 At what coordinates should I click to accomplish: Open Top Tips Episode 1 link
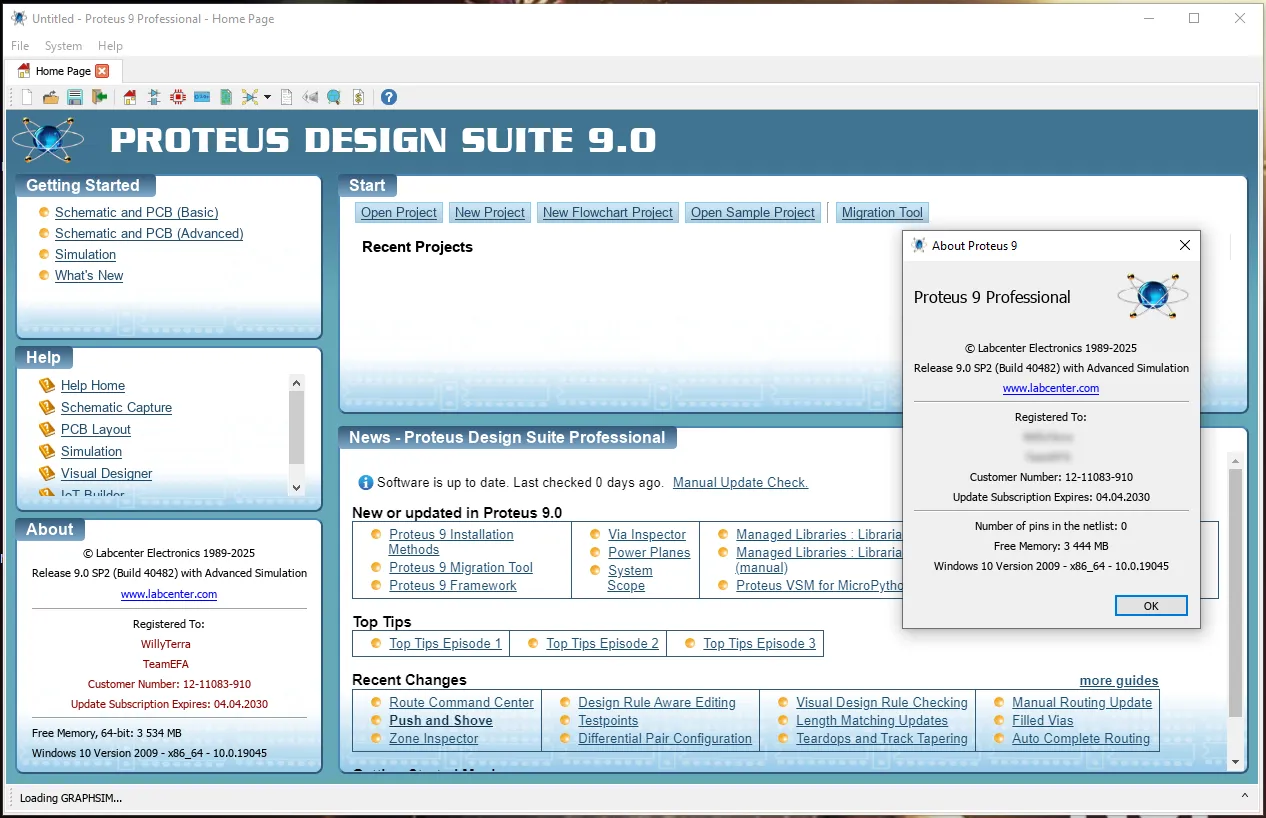click(x=445, y=643)
